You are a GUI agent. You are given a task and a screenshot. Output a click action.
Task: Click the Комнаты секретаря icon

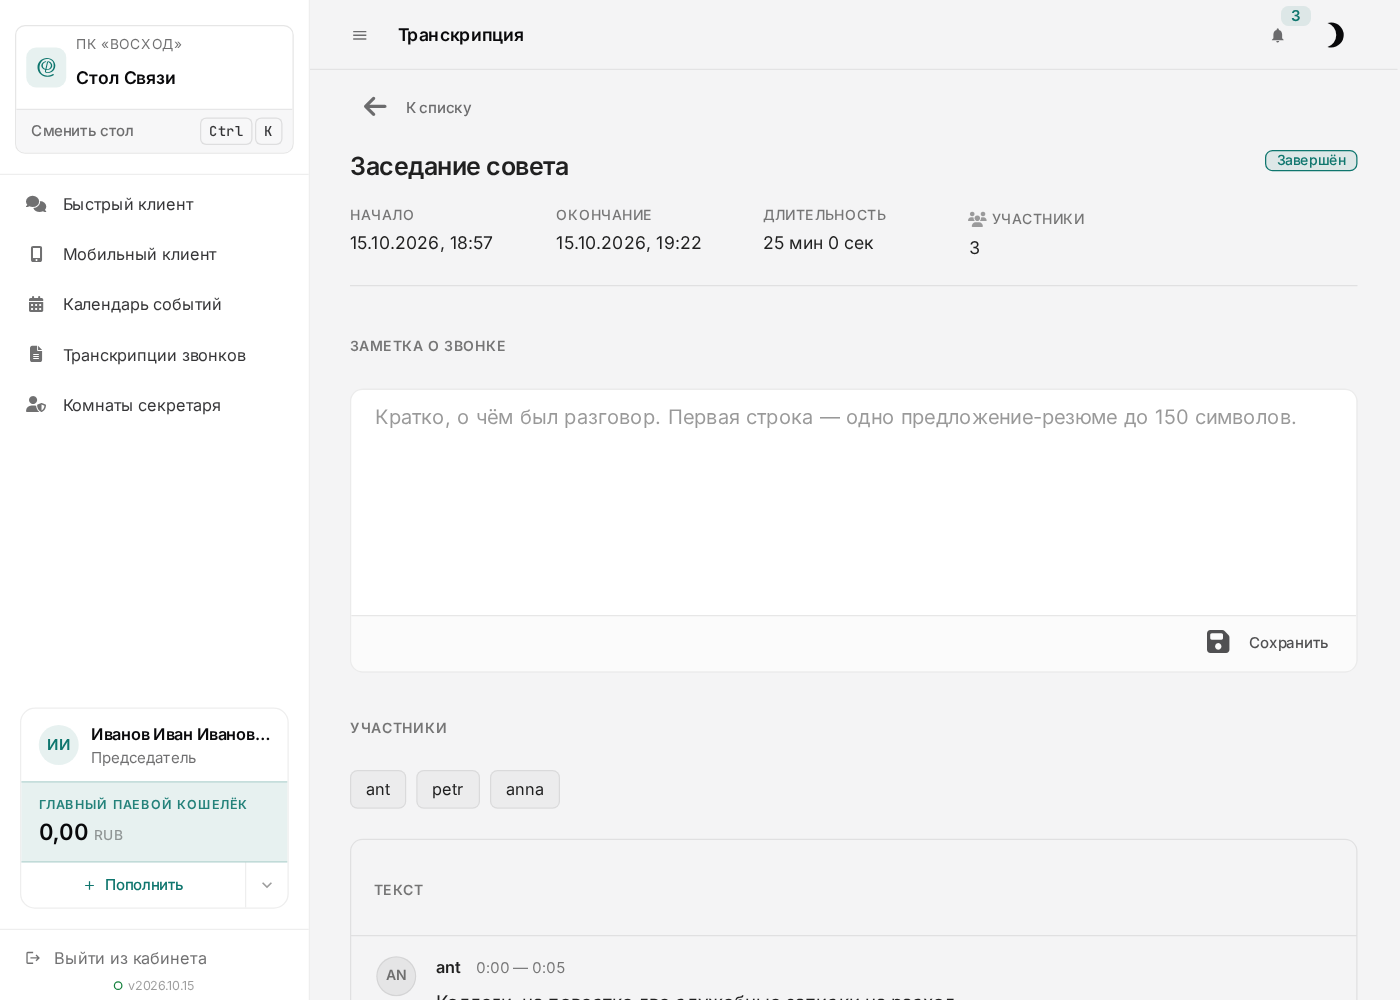(x=36, y=405)
